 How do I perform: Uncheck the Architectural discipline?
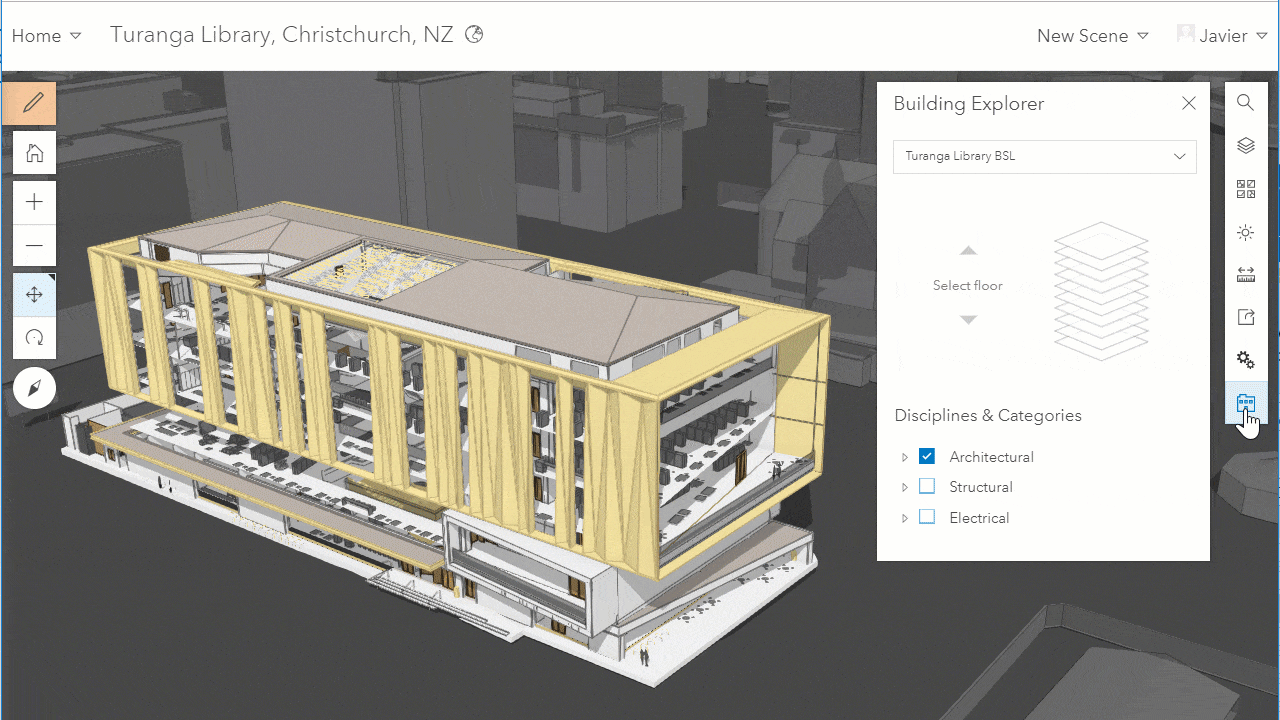tap(927, 456)
